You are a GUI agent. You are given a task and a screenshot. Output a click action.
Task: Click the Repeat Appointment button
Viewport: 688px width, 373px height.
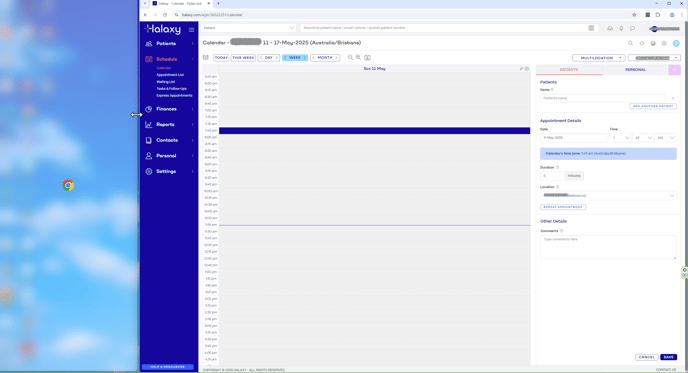coord(563,207)
